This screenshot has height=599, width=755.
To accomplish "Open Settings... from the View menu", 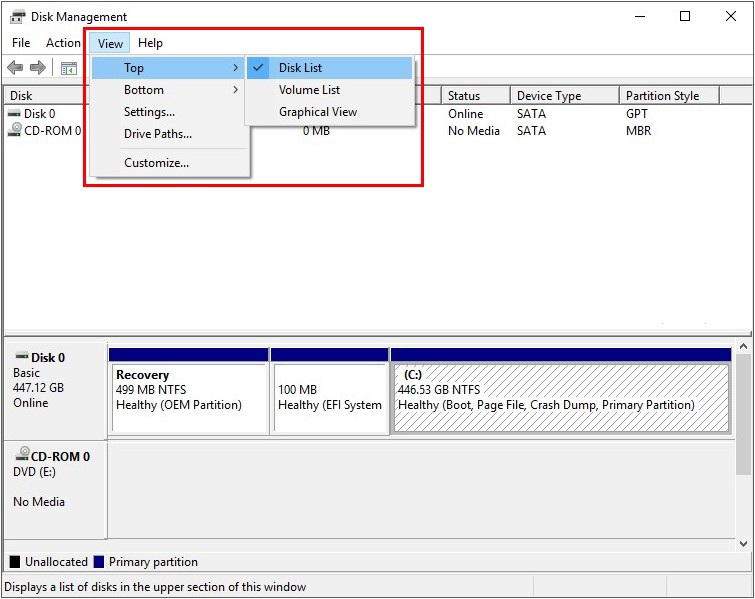I will tap(149, 112).
